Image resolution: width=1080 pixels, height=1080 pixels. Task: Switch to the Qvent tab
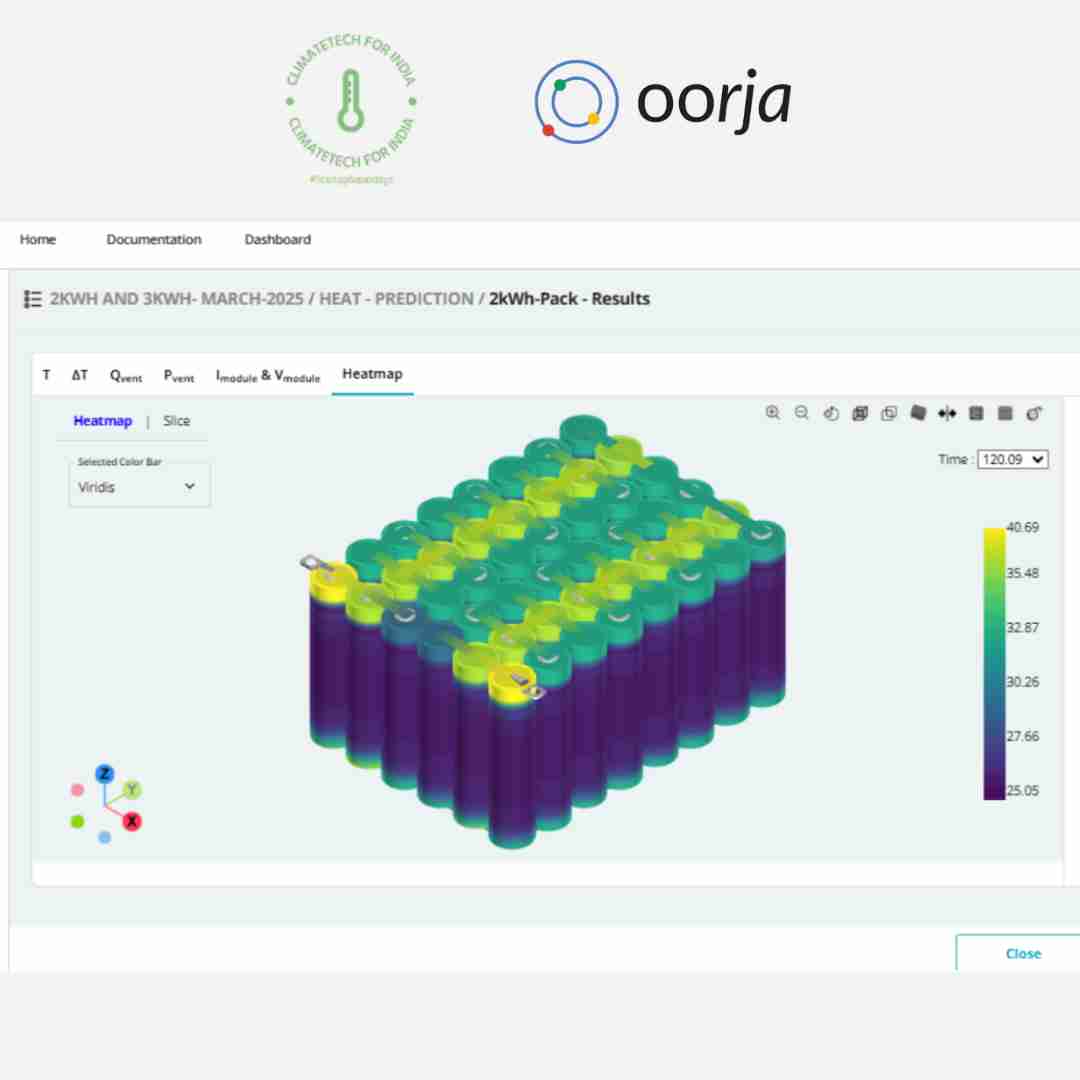(x=126, y=376)
